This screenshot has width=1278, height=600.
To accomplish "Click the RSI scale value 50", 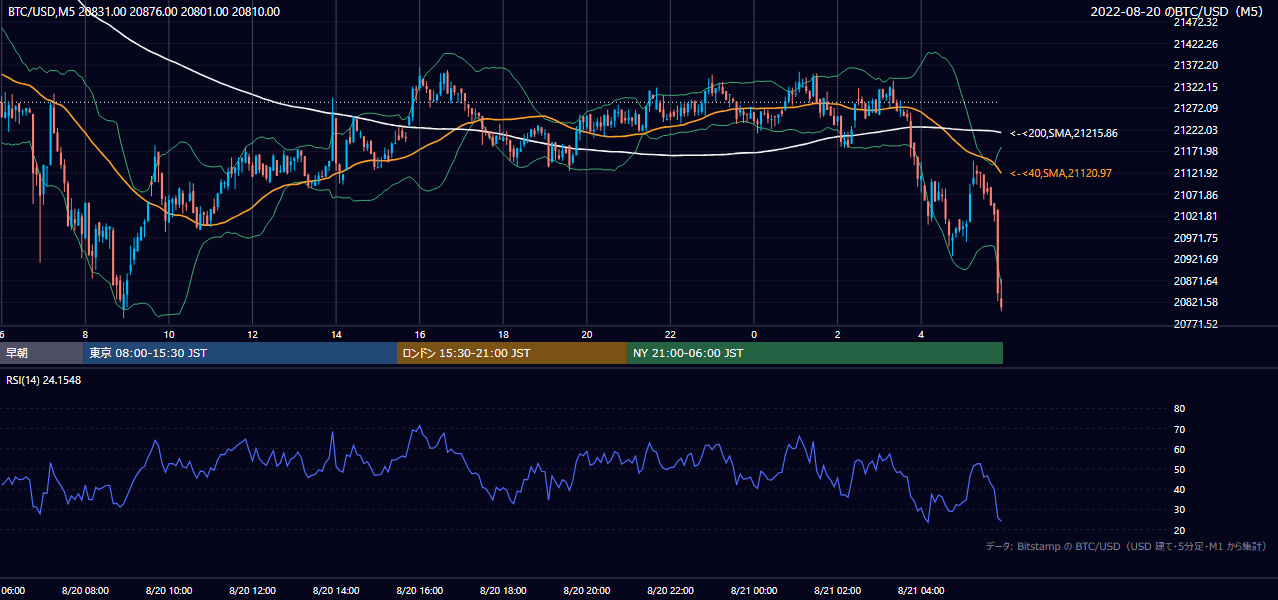I will (x=1179, y=469).
